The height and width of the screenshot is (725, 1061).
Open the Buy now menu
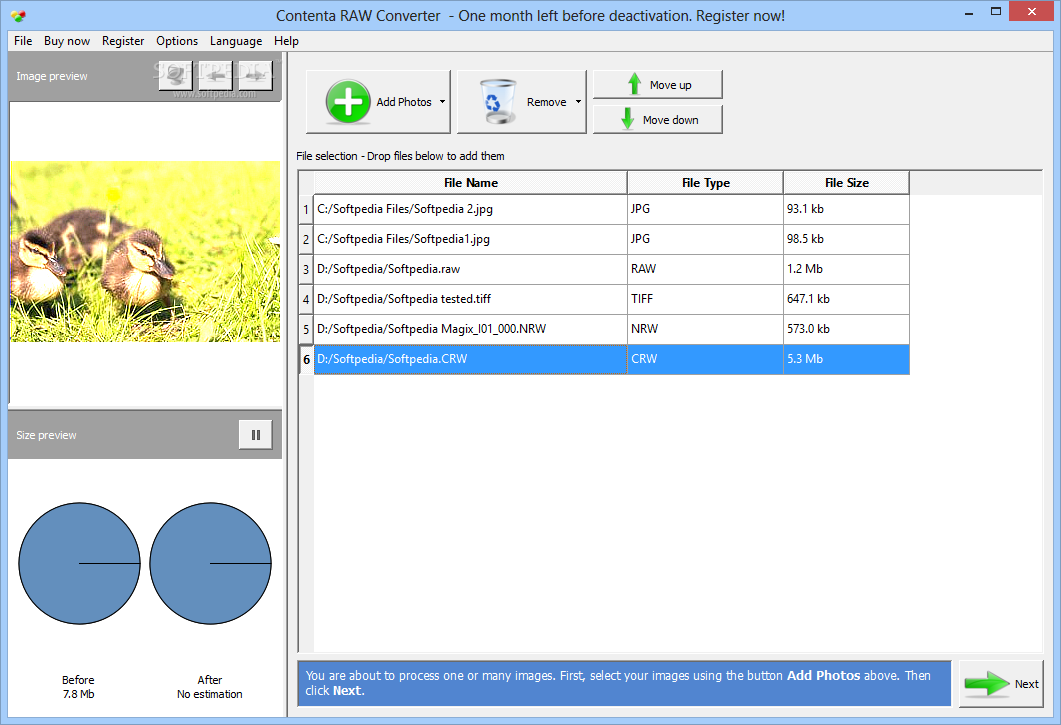67,41
